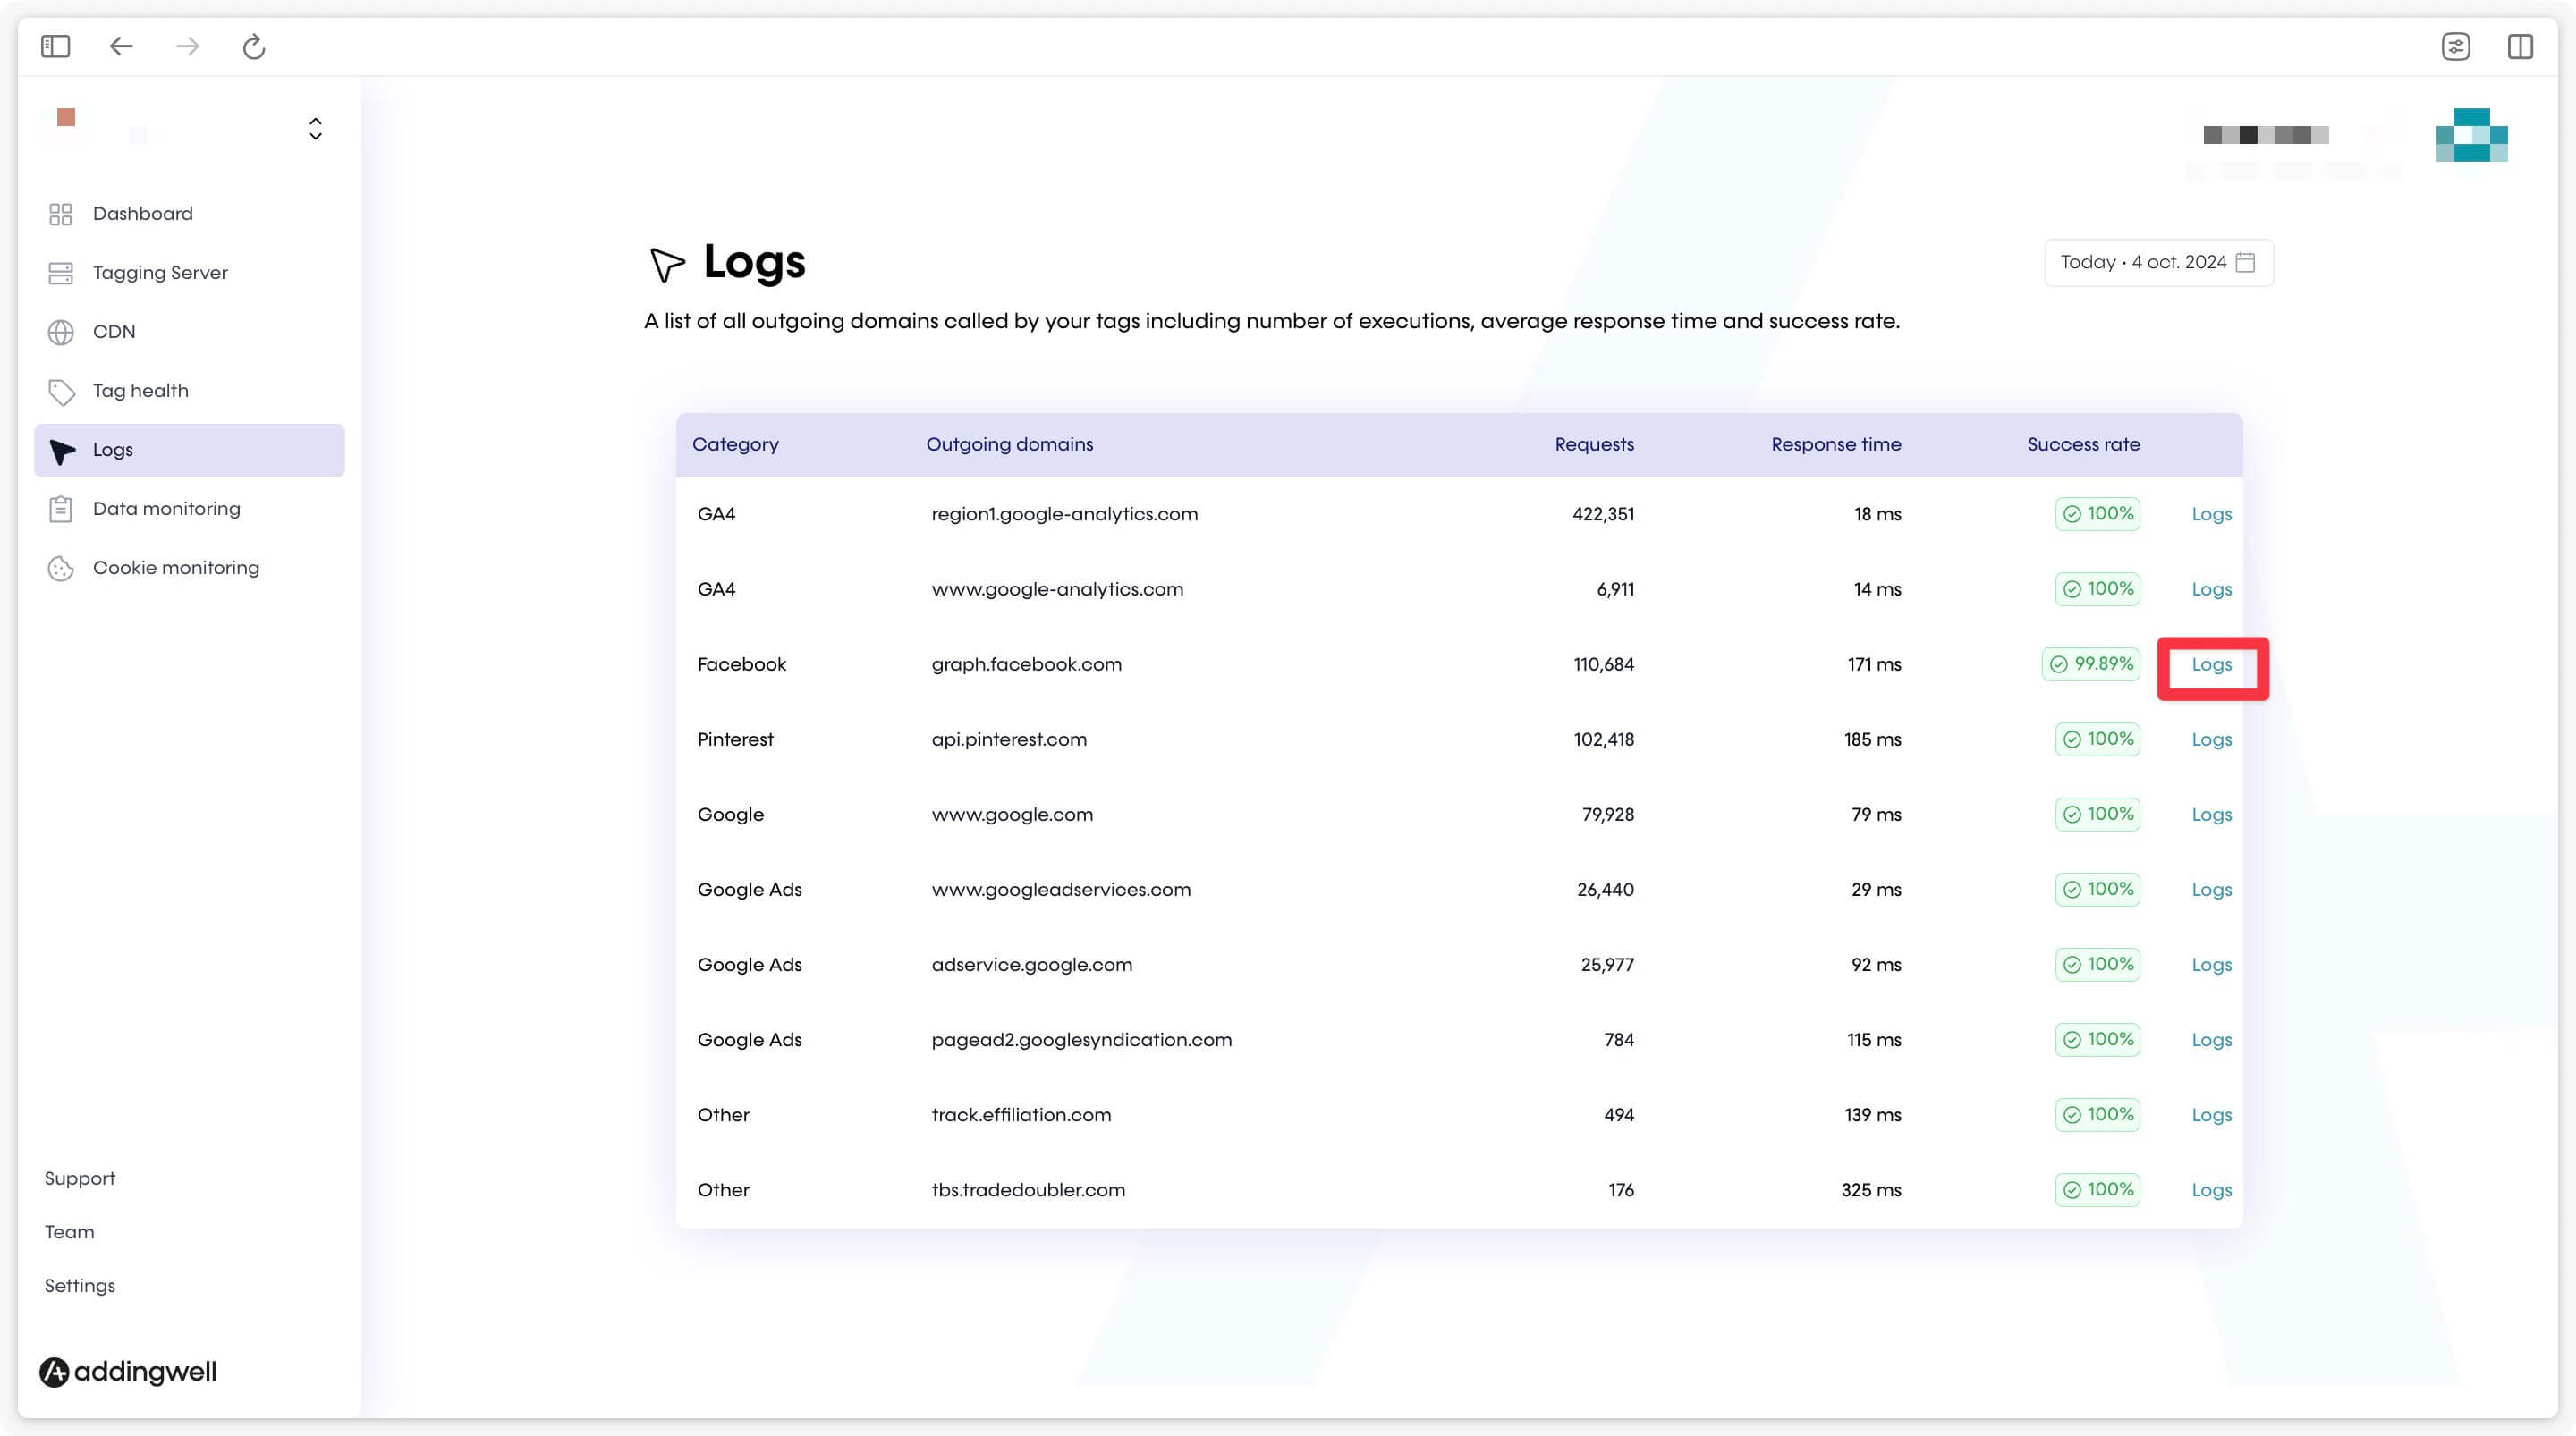Click the workspace logo square in sidebar
This screenshot has width=2576, height=1436.
[x=66, y=117]
